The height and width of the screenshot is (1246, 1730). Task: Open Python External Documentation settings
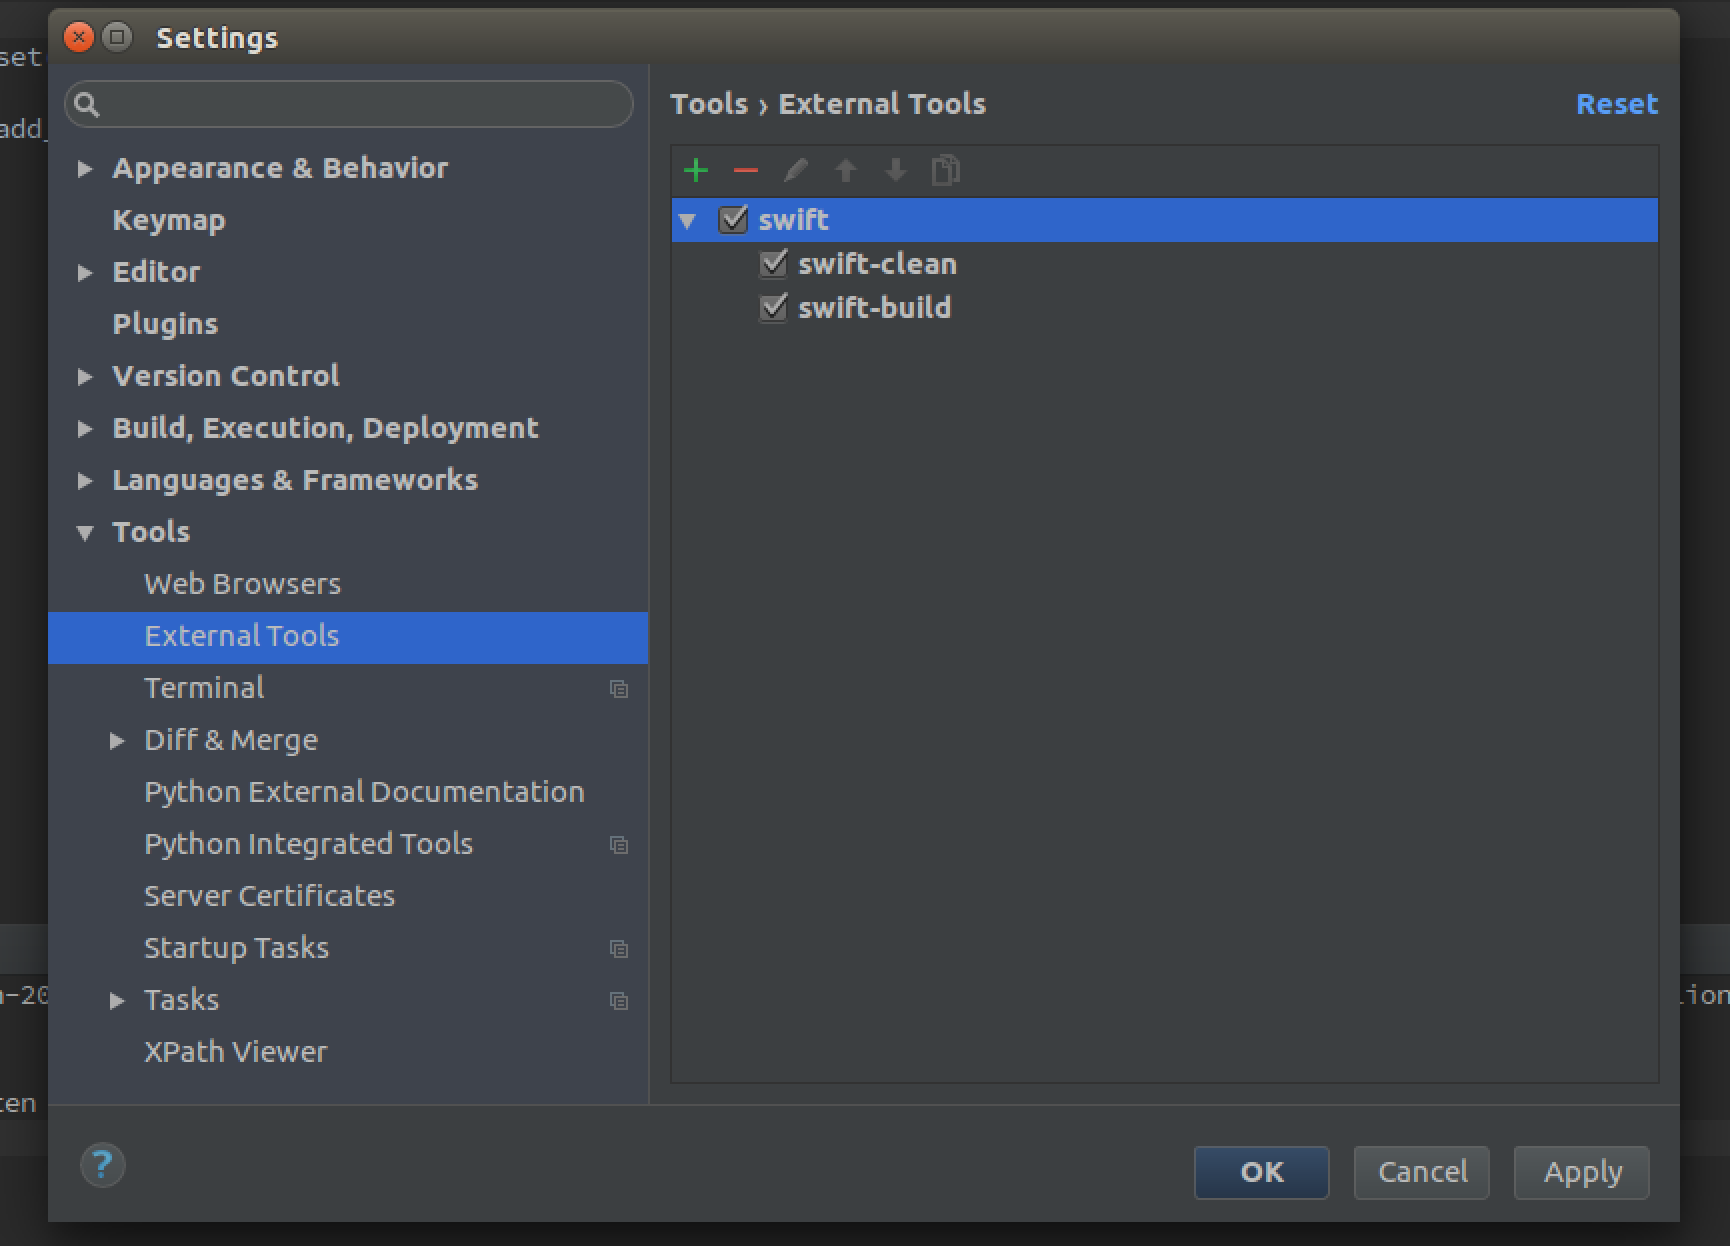pos(364,792)
